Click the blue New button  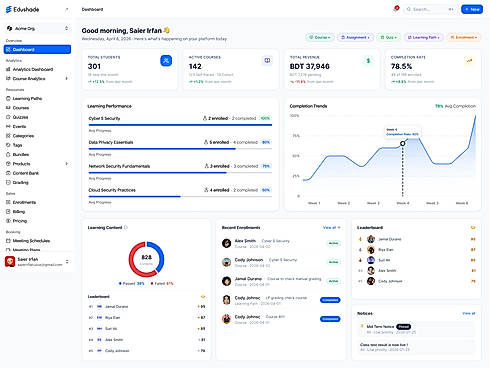[472, 9]
